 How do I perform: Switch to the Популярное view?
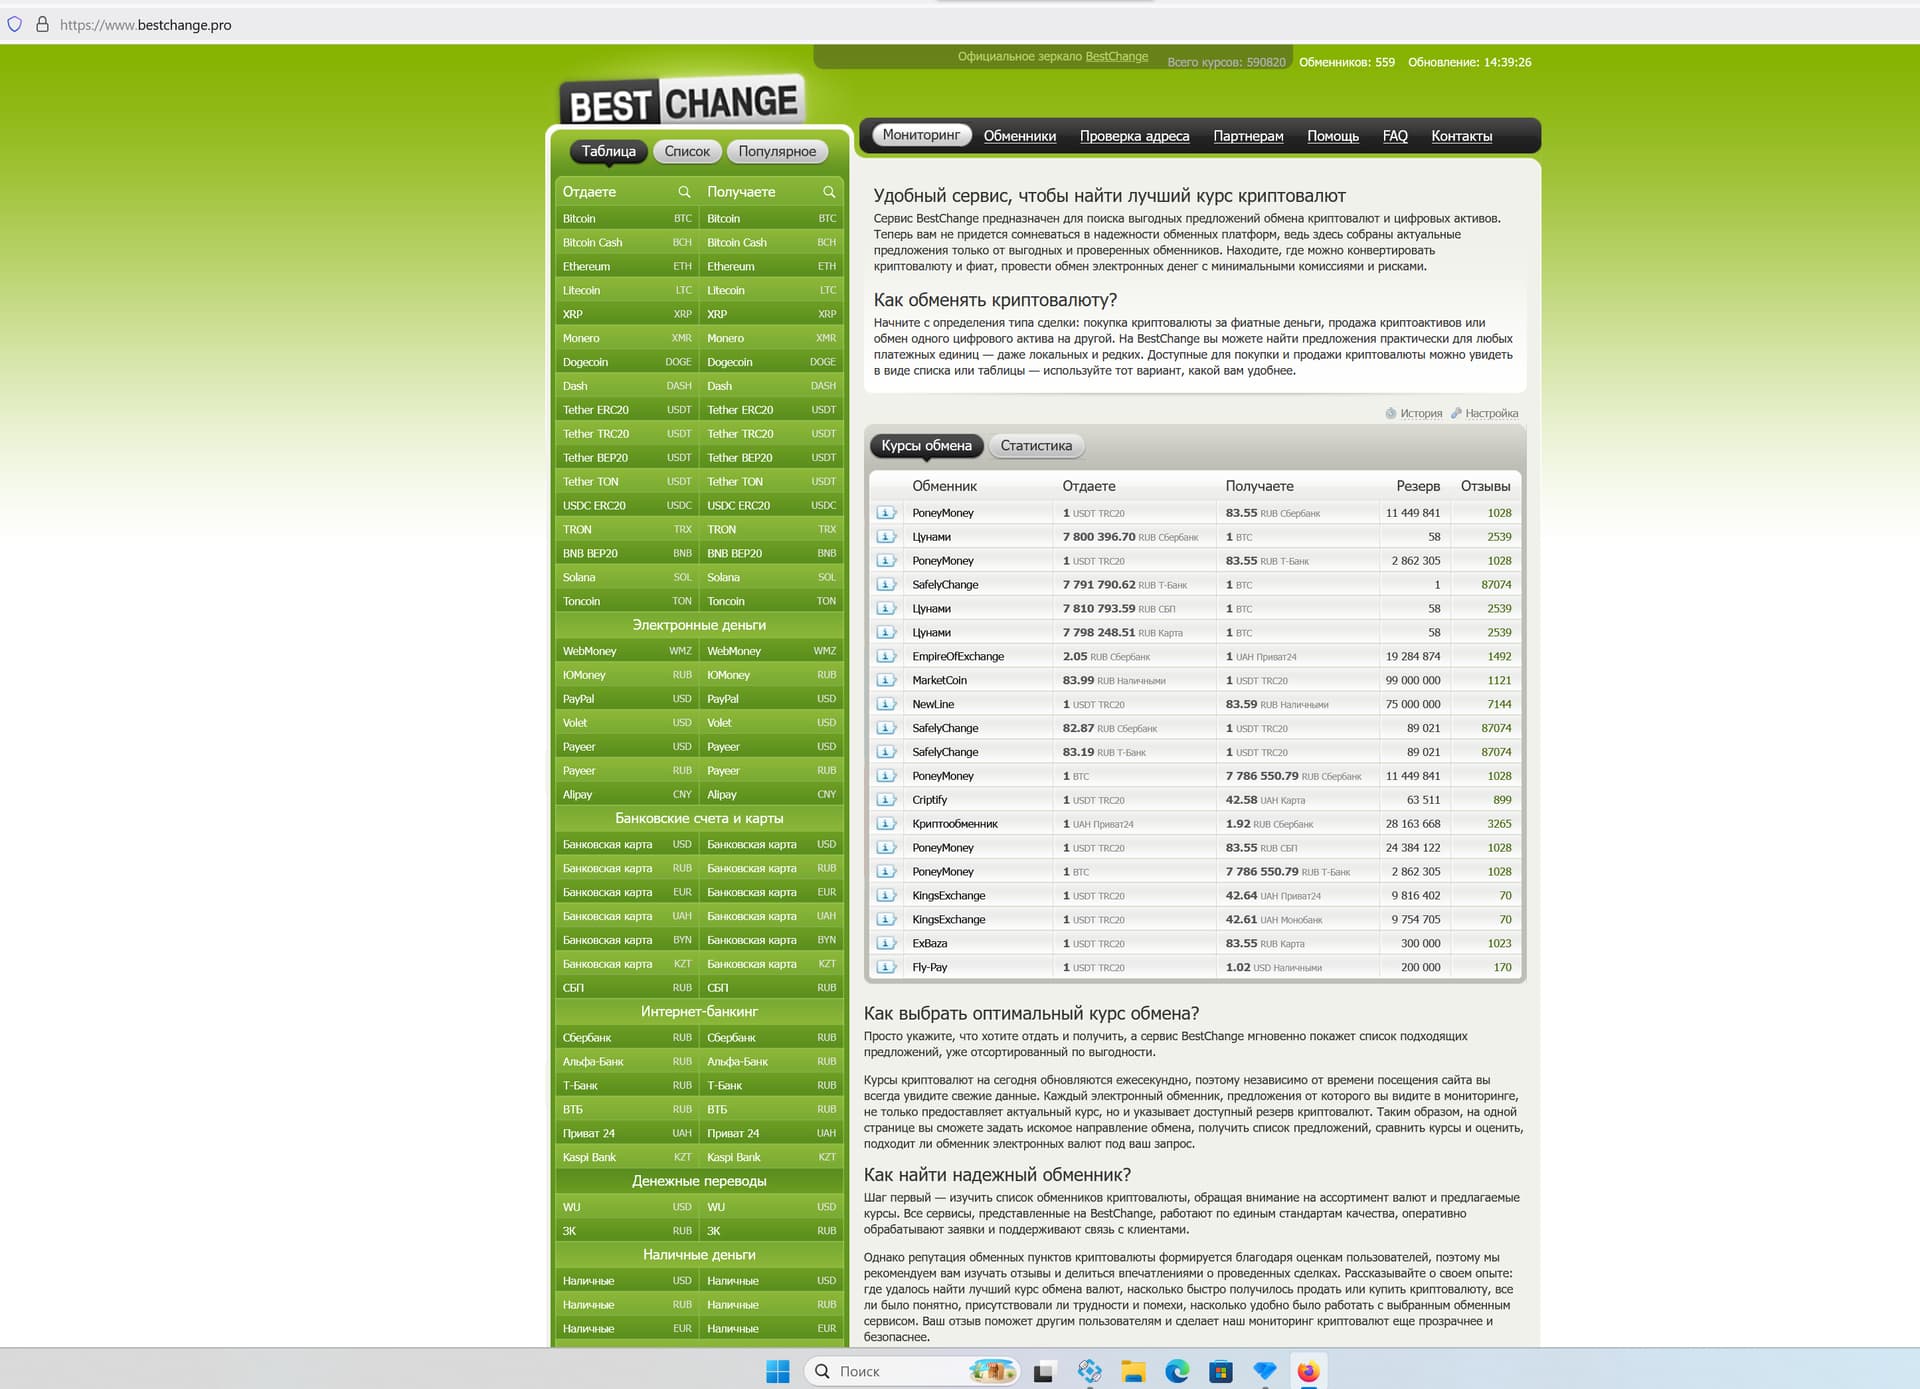(x=777, y=151)
